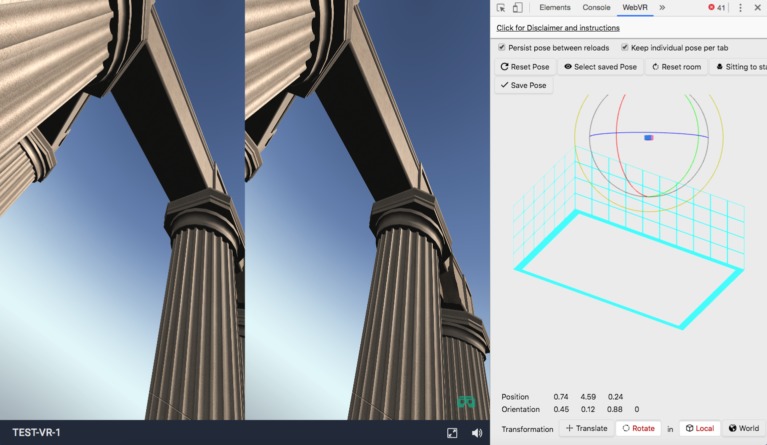Click the Position X value 0.74
Image resolution: width=767 pixels, height=445 pixels.
[x=561, y=397]
